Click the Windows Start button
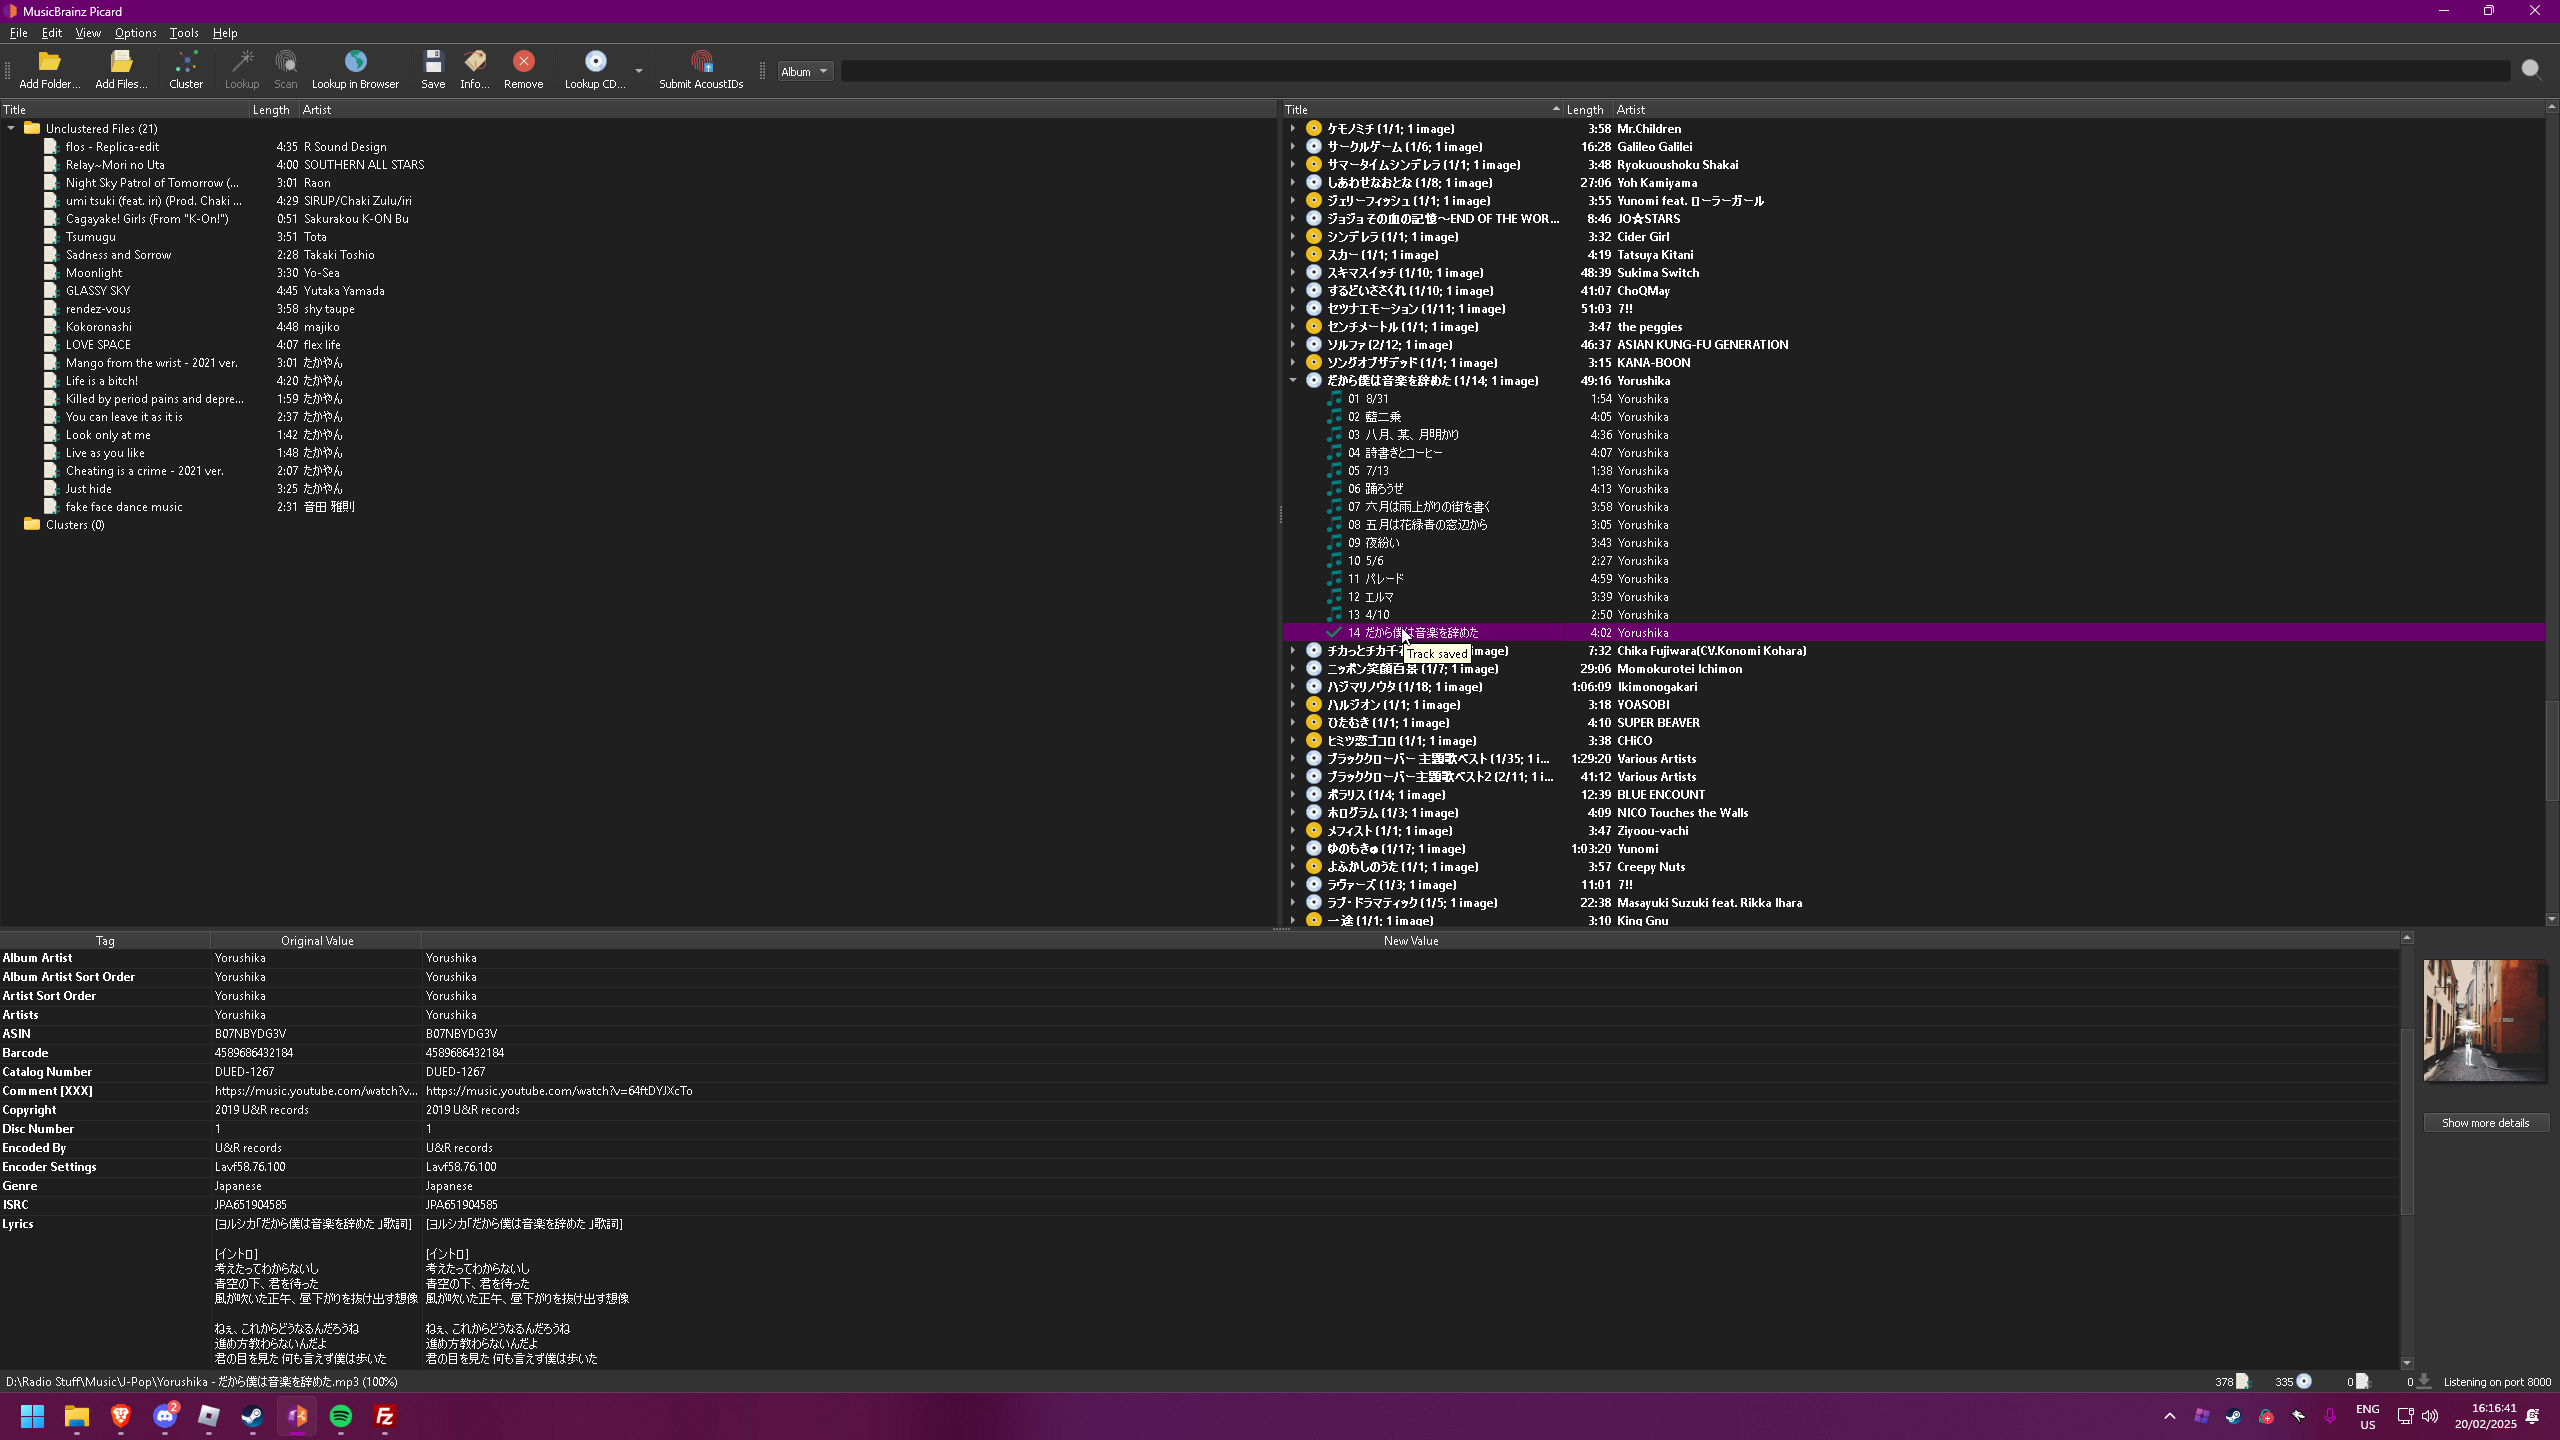This screenshot has width=2560, height=1440. pos(33,1416)
